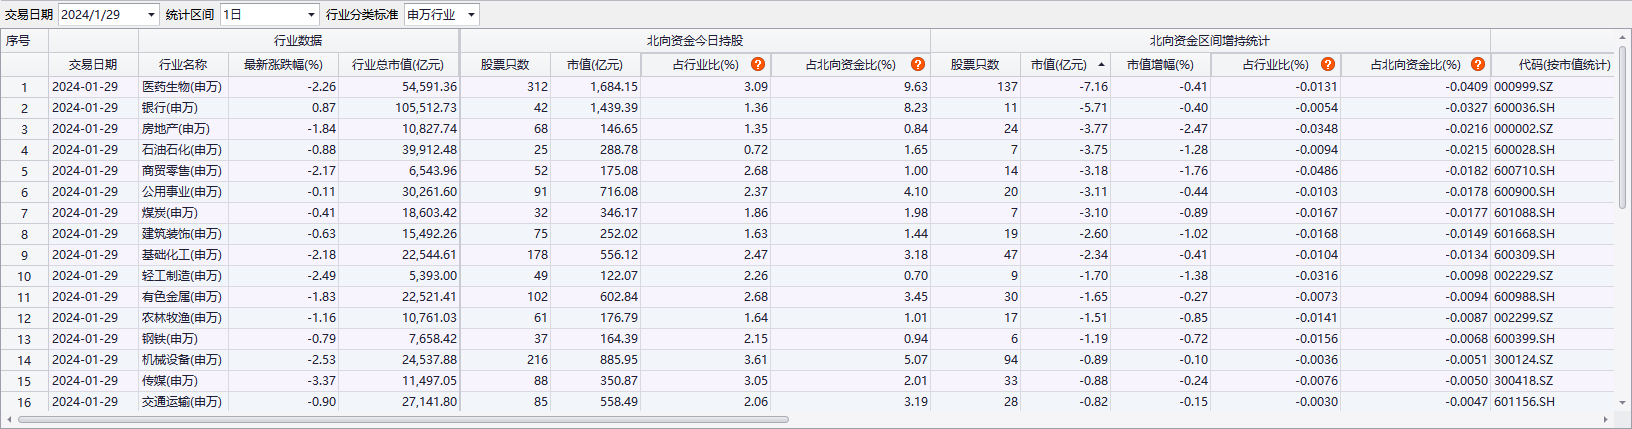Click help icon for 占北向资金比(%) under 北向资金区间增持统计
The height and width of the screenshot is (429, 1632).
click(1478, 64)
